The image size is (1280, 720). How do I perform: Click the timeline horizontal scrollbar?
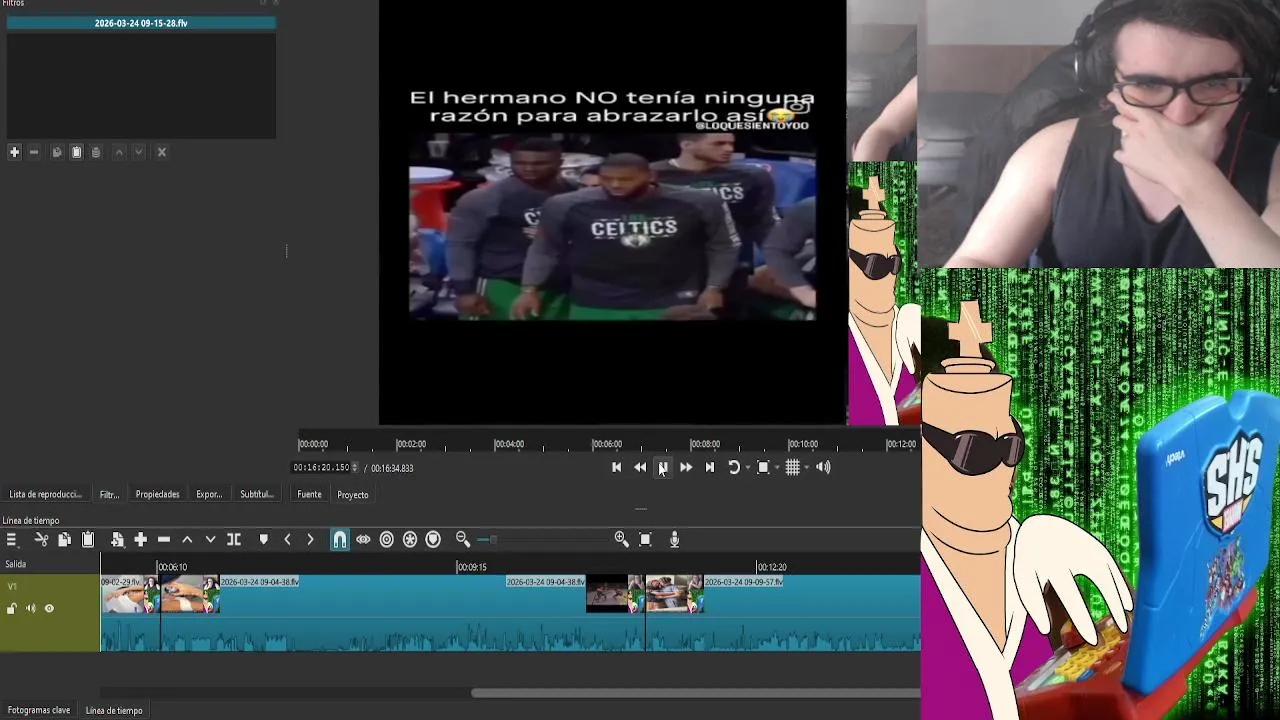[695, 693]
